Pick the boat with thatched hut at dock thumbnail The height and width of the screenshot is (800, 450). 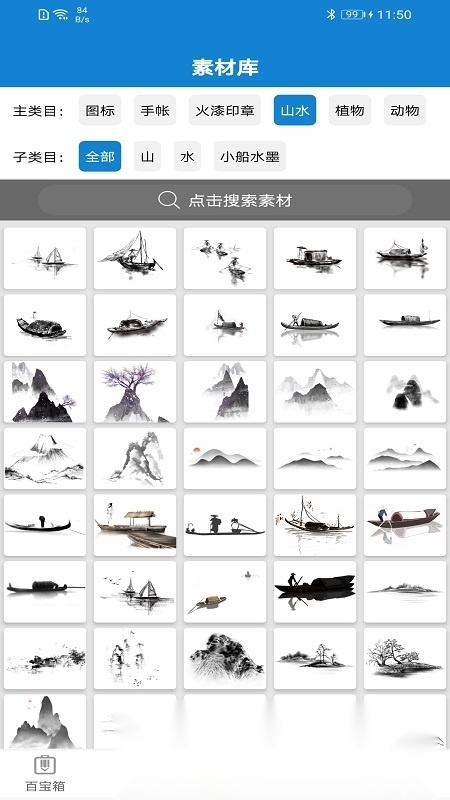click(x=135, y=525)
